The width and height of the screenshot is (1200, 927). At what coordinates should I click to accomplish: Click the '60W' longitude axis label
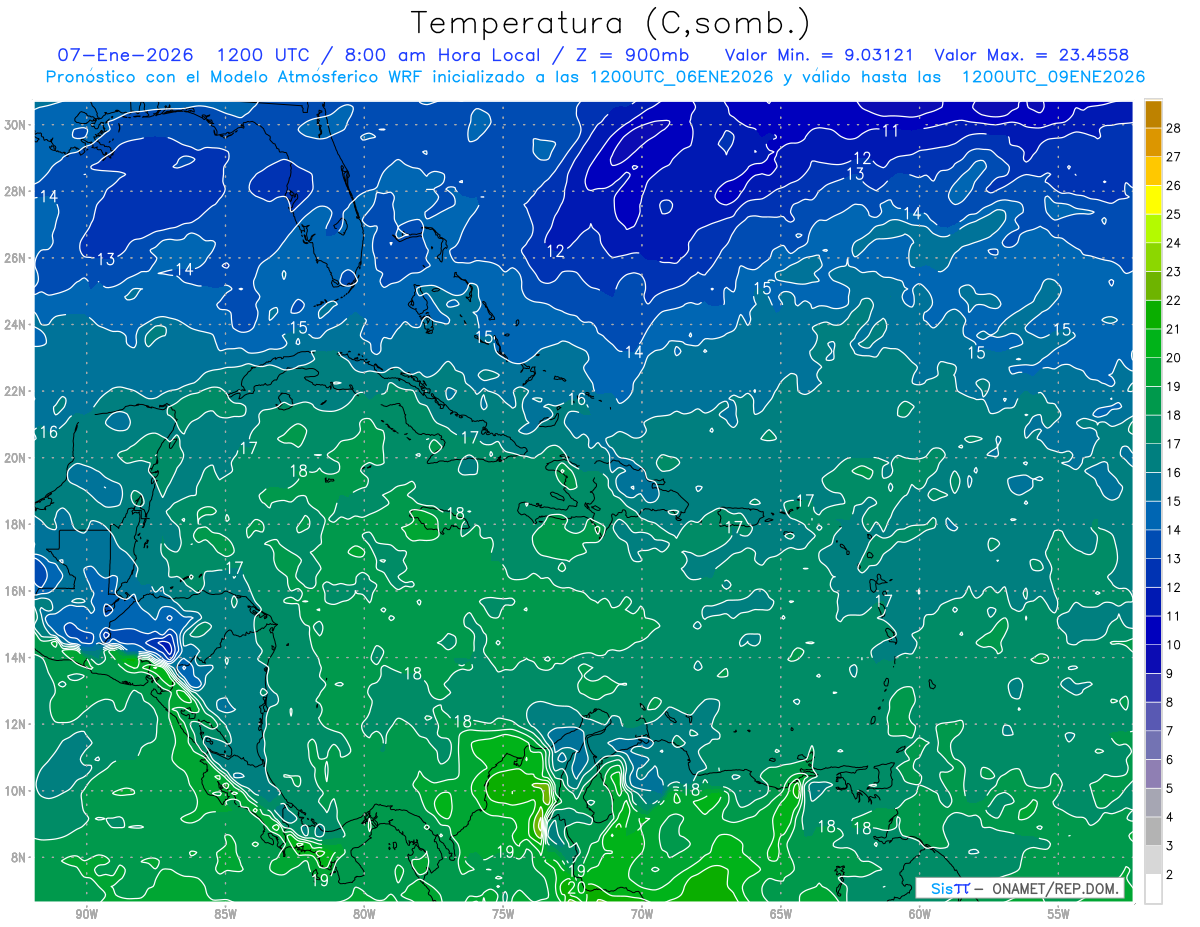click(920, 914)
